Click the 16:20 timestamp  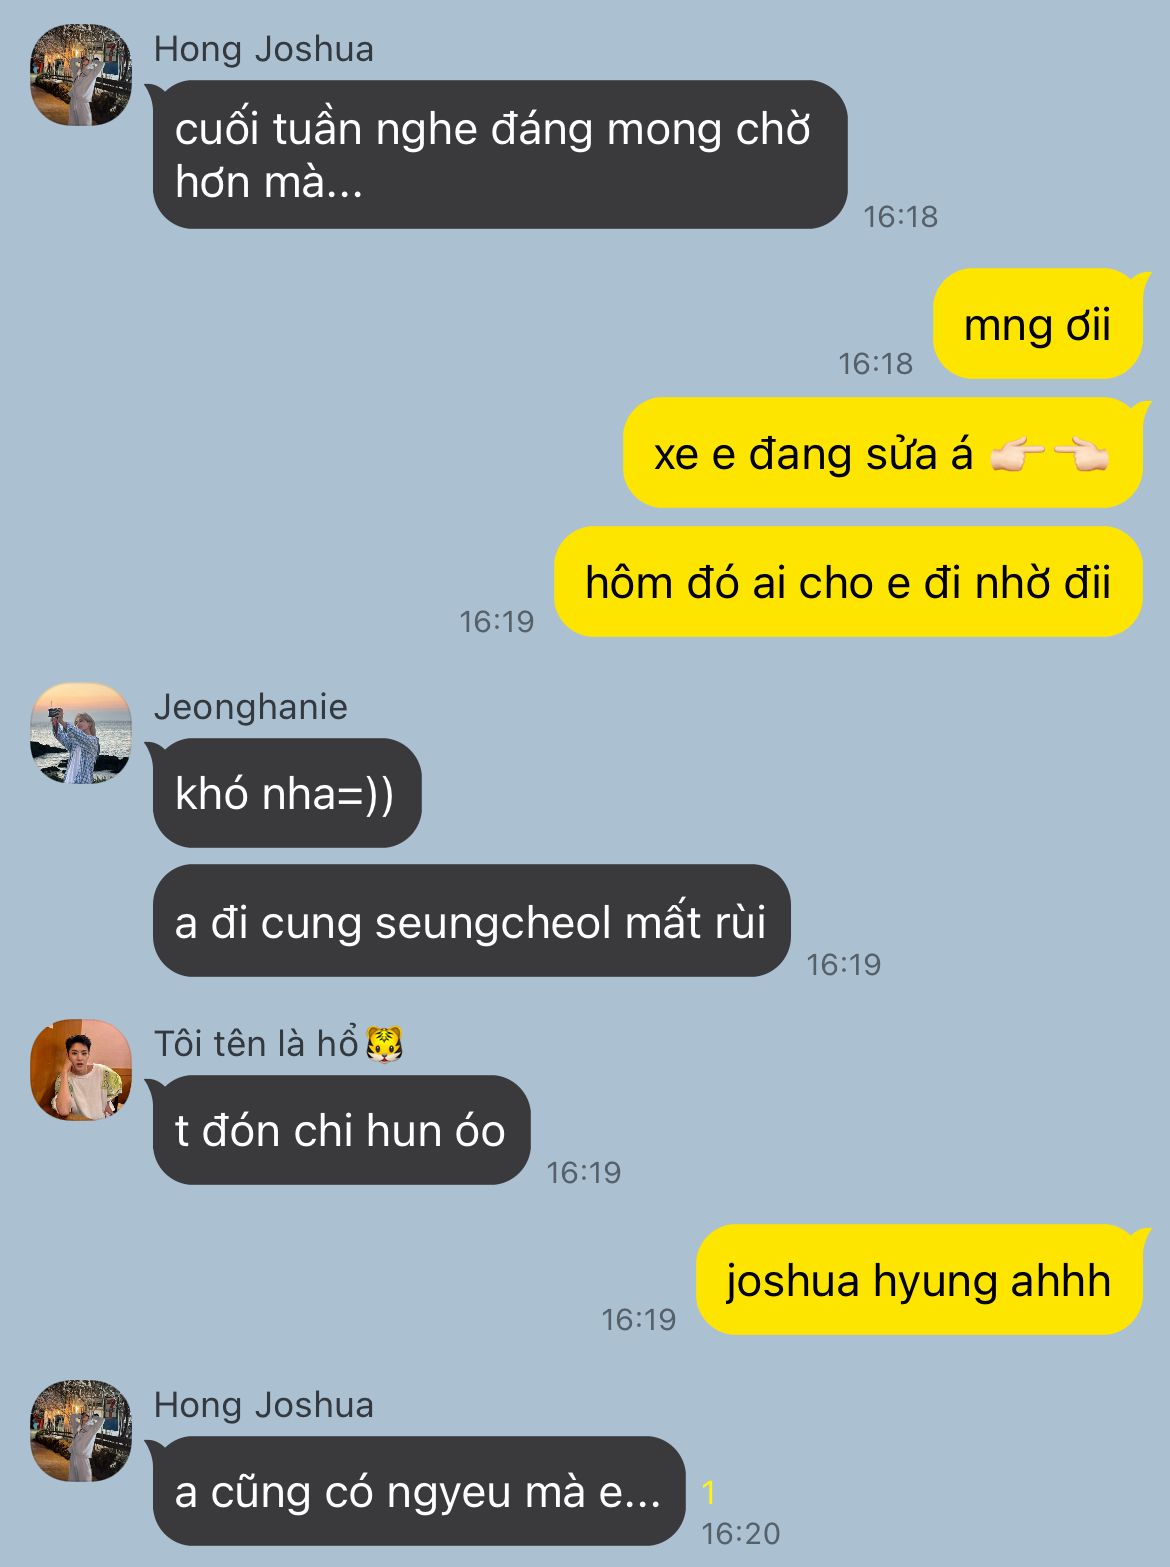coord(741,1533)
